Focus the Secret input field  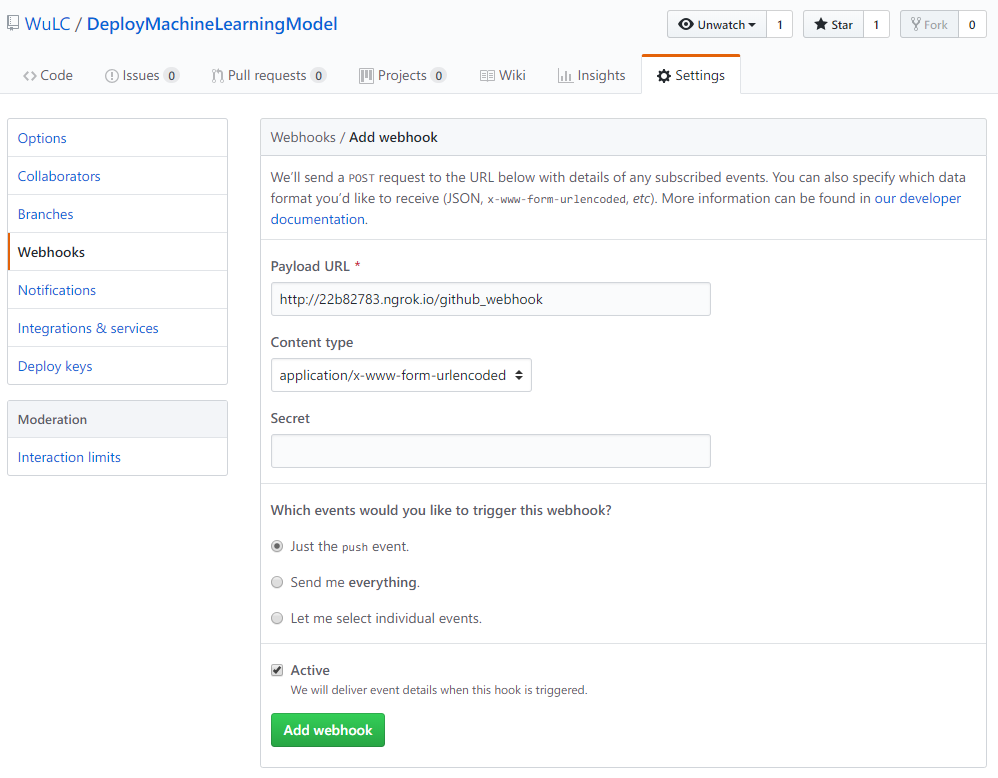(x=491, y=451)
